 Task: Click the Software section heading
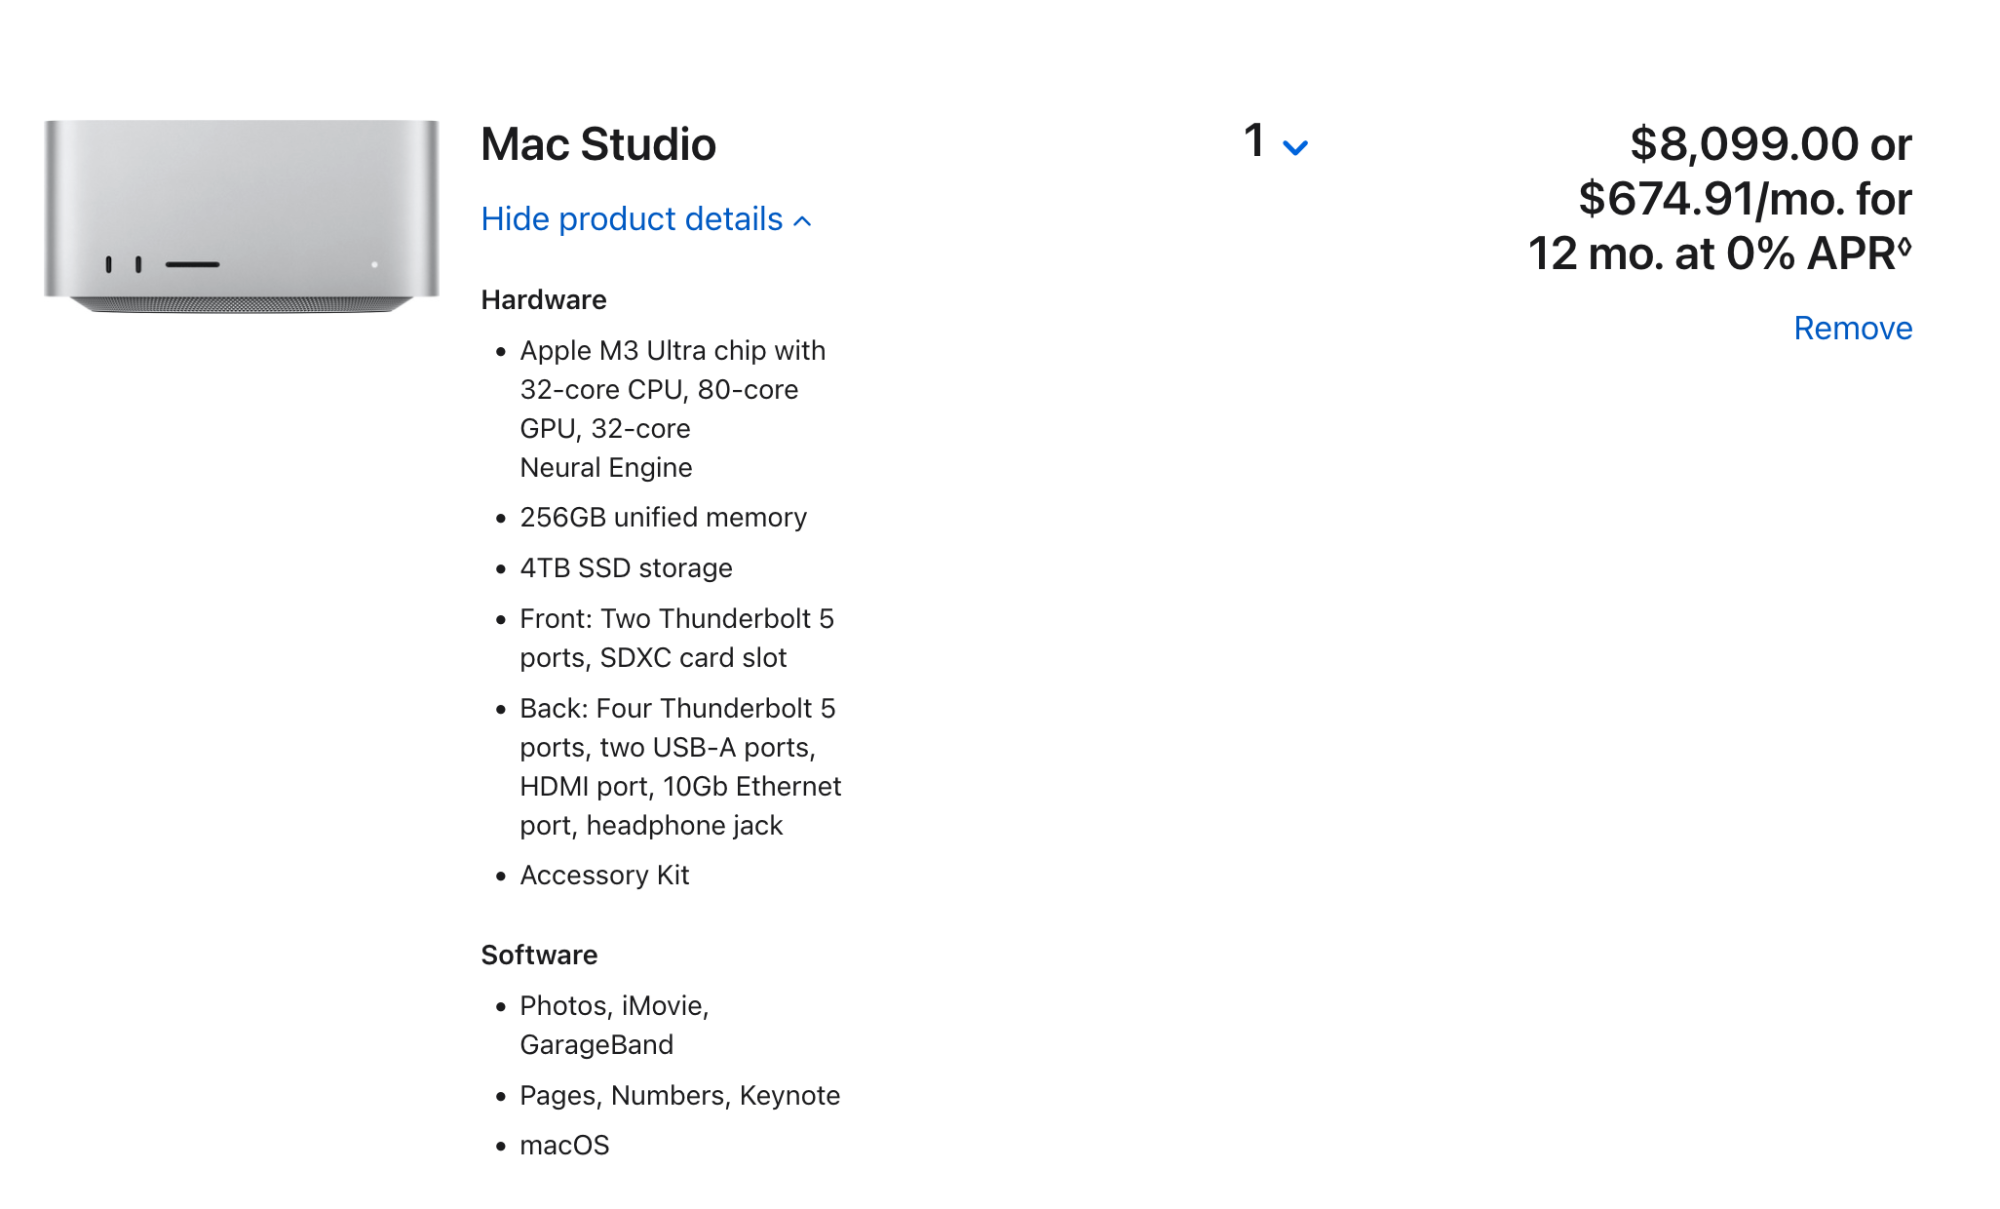pyautogui.click(x=538, y=954)
